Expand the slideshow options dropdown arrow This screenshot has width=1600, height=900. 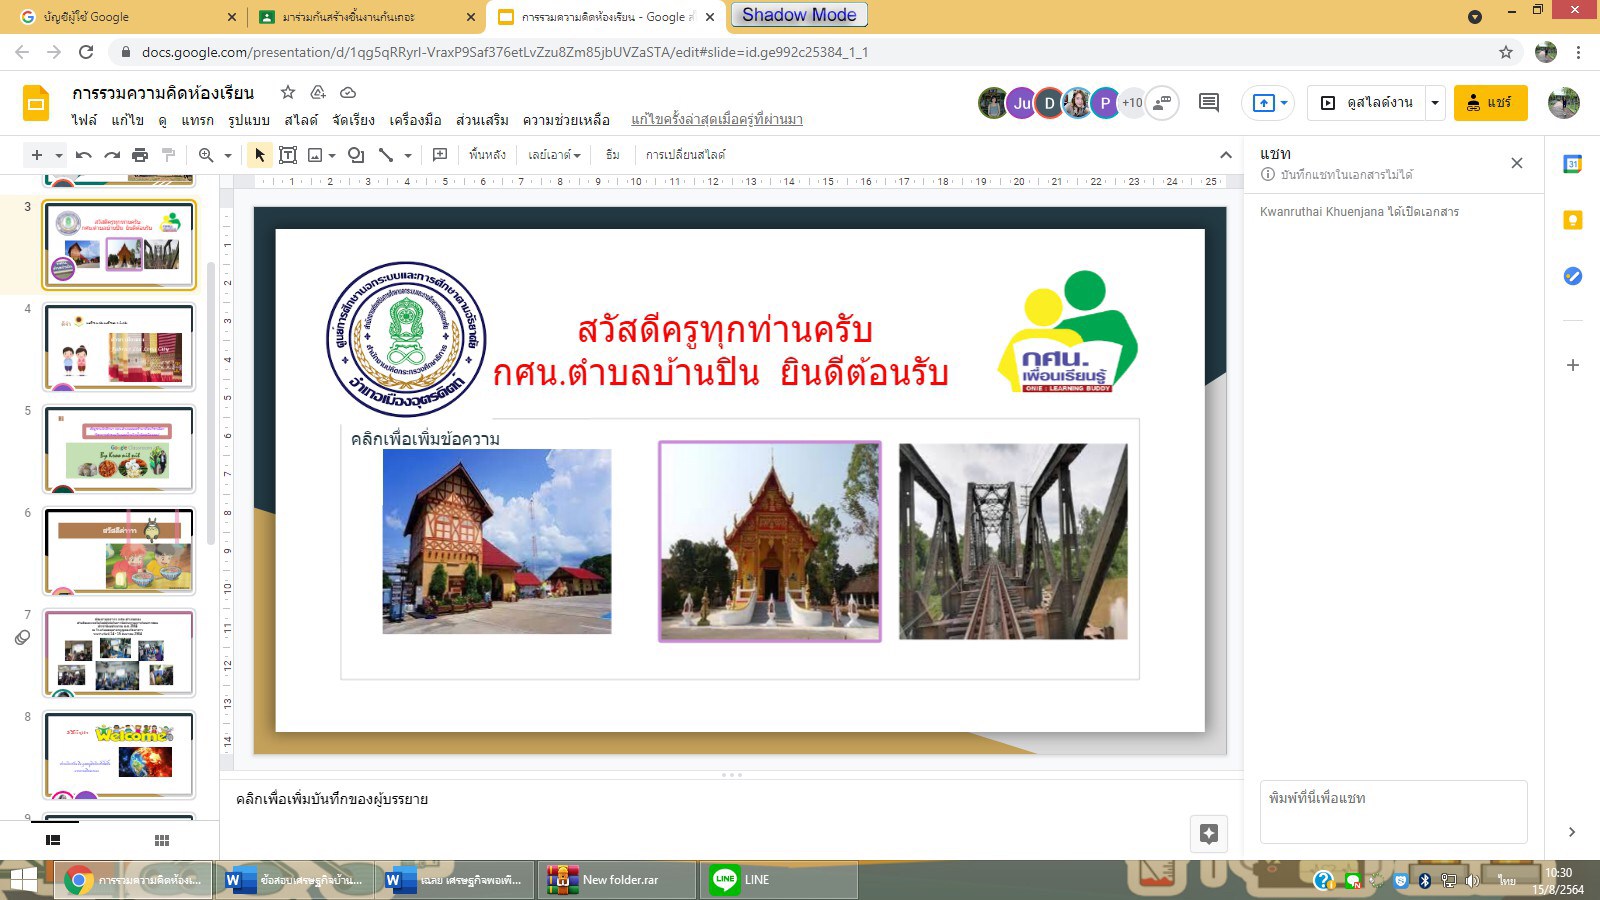click(x=1435, y=102)
